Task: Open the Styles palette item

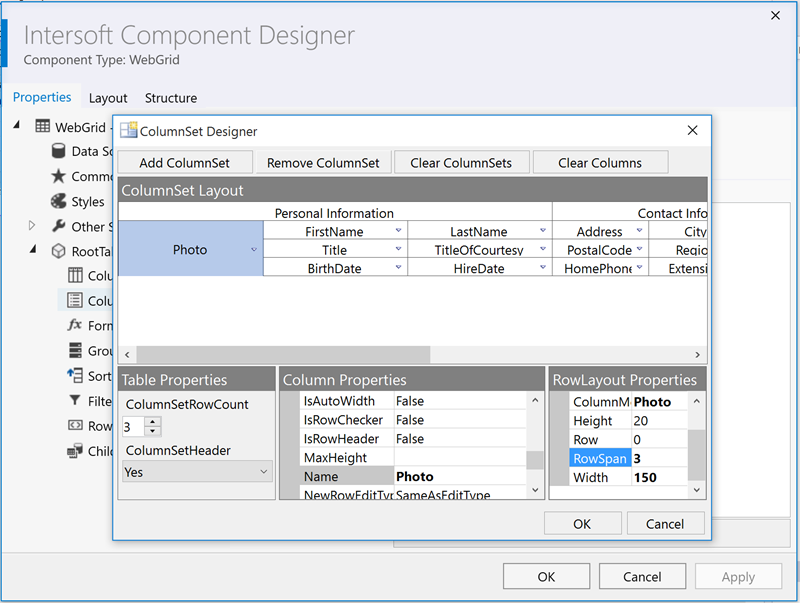Action: click(x=57, y=201)
